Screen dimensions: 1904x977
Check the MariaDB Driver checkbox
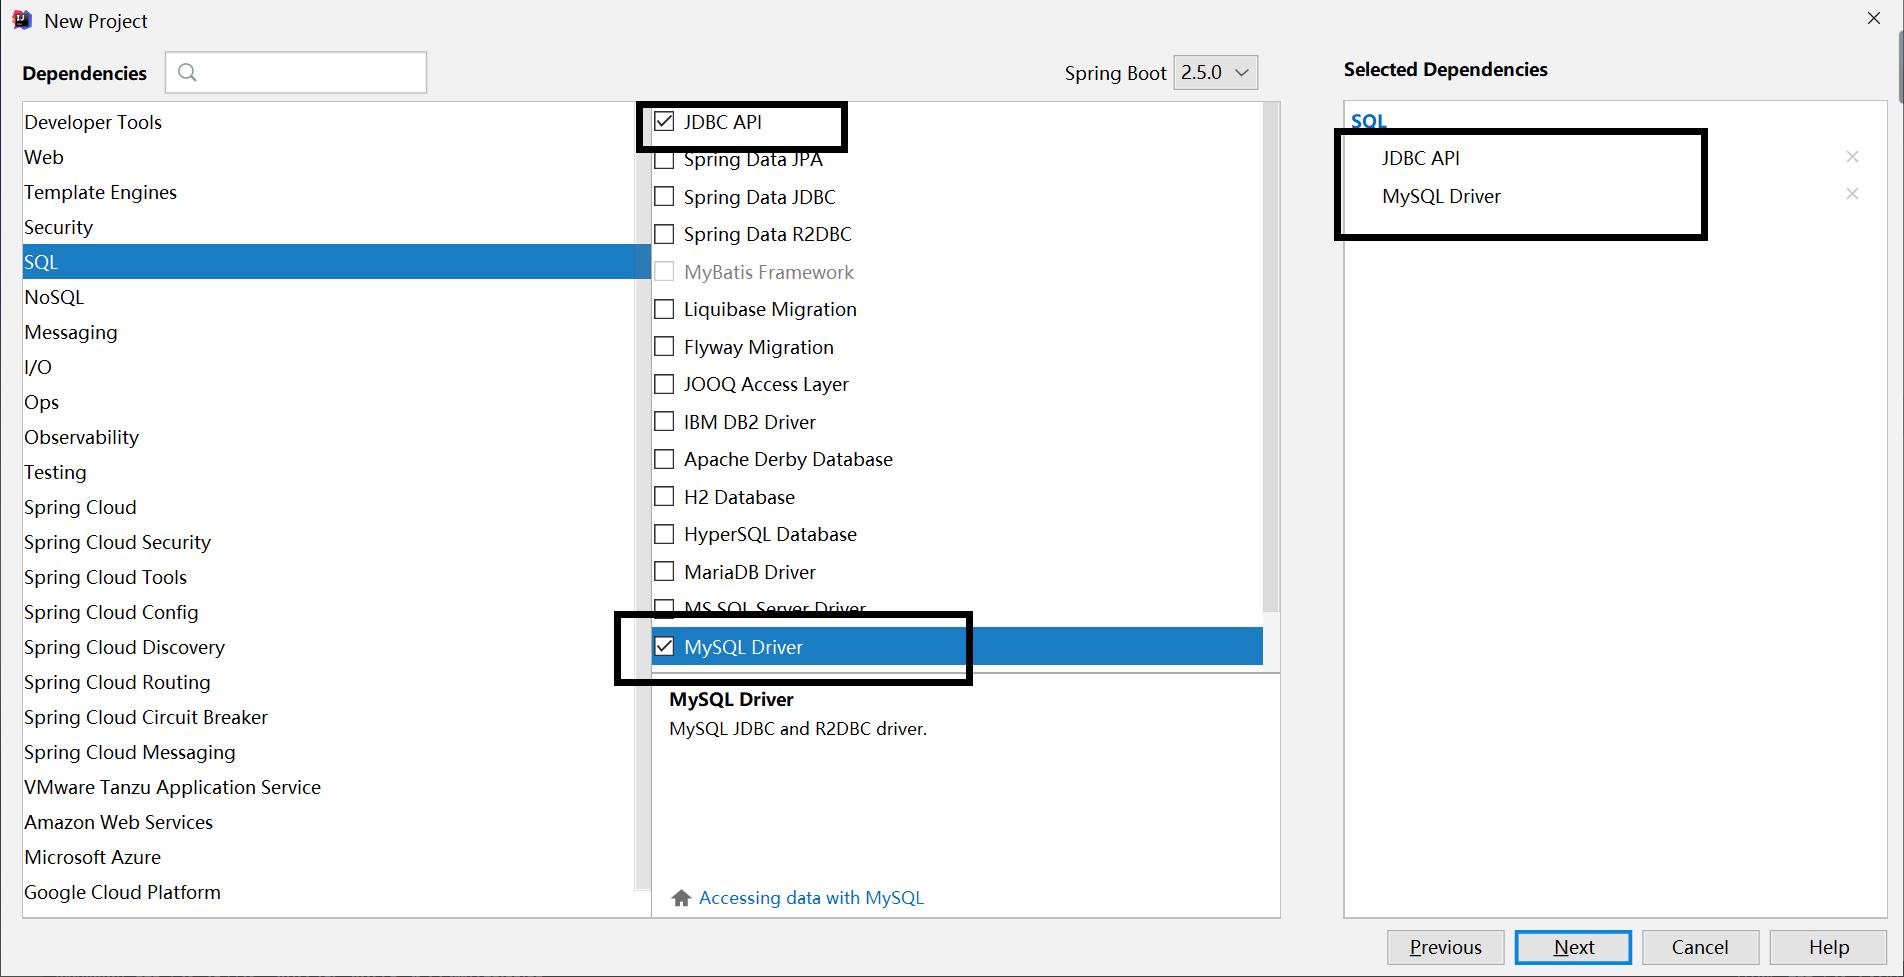point(664,572)
